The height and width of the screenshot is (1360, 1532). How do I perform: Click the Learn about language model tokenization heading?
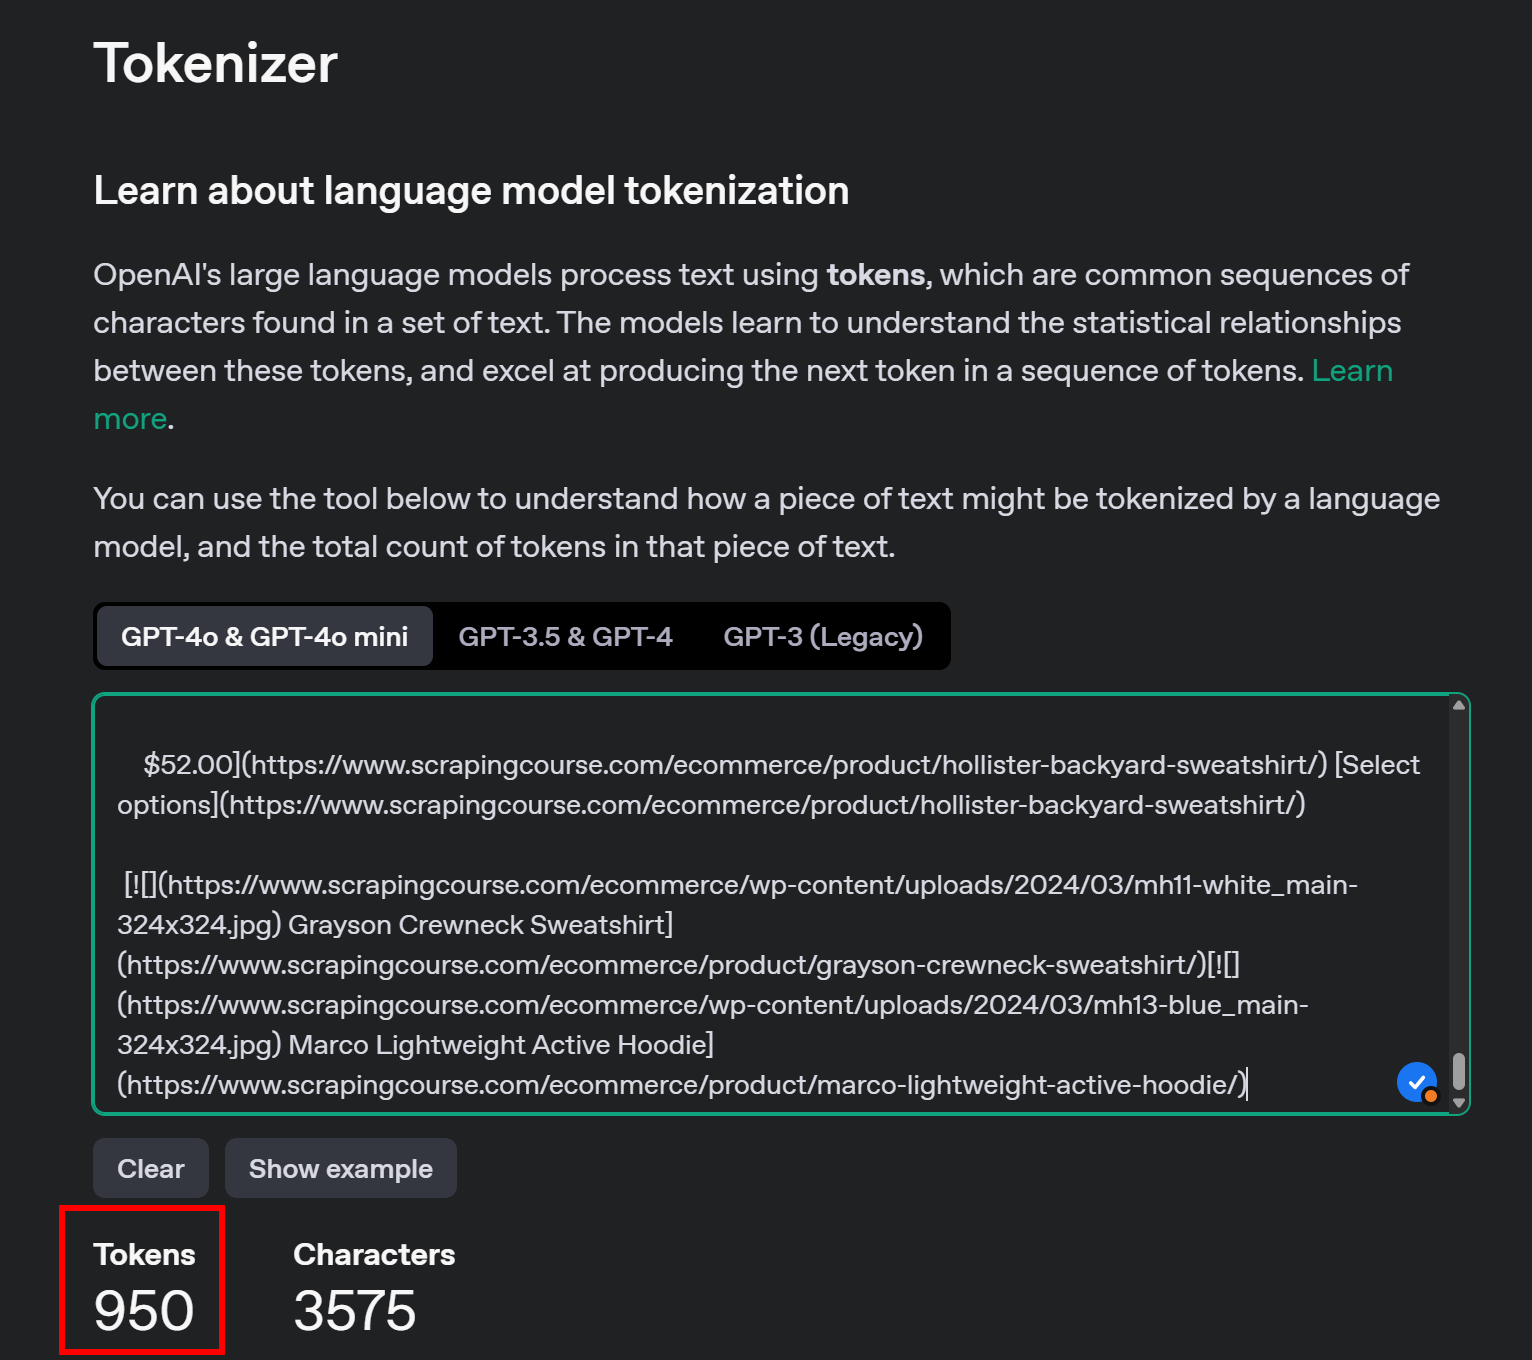tap(471, 191)
